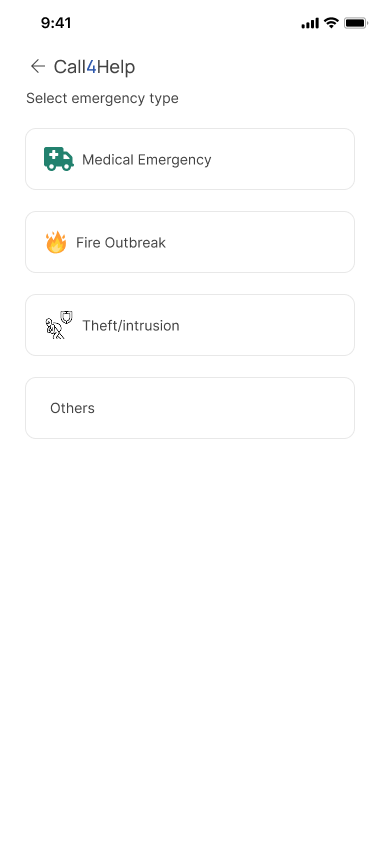Select the Others emergency option
The width and height of the screenshot is (390, 844).
(x=190, y=408)
